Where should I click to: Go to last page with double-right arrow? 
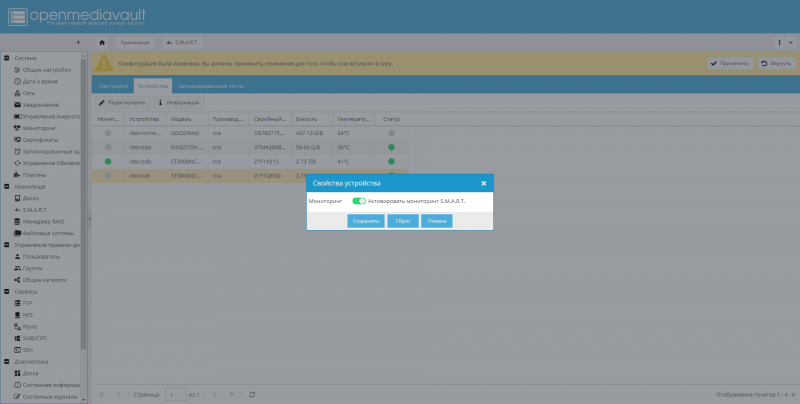[231, 395]
